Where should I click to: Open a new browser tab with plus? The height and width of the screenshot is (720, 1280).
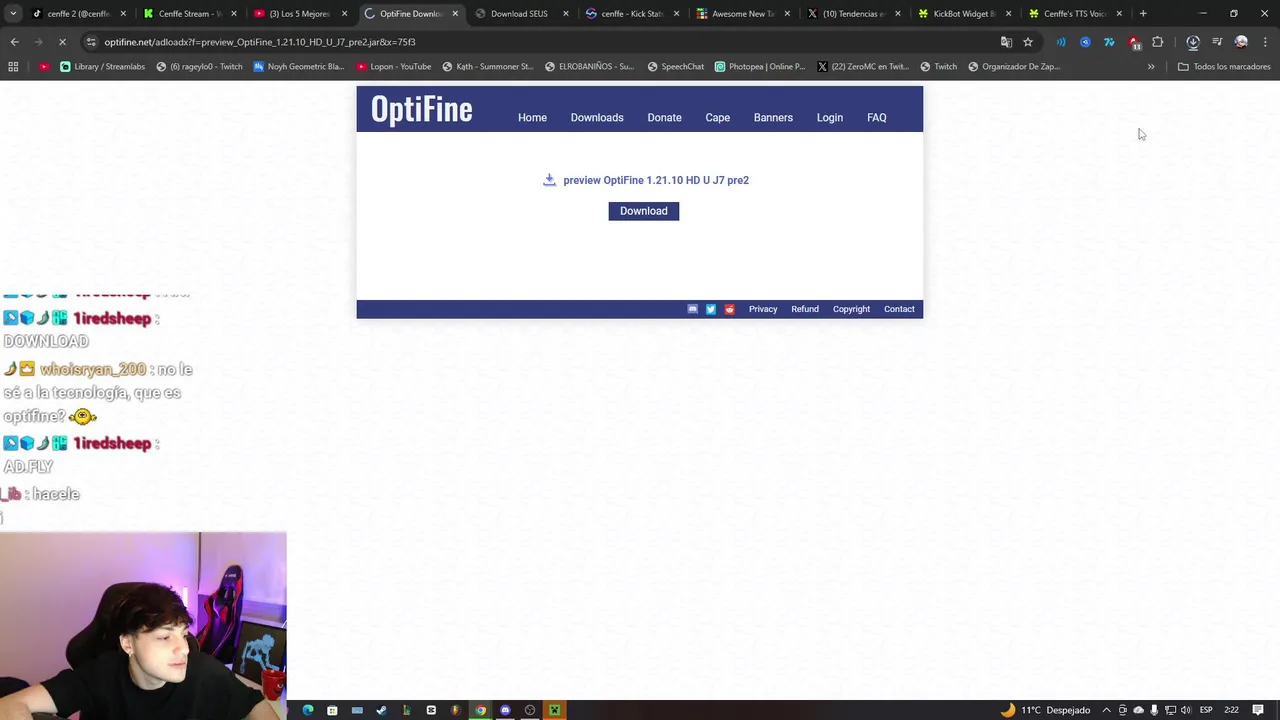point(1143,14)
